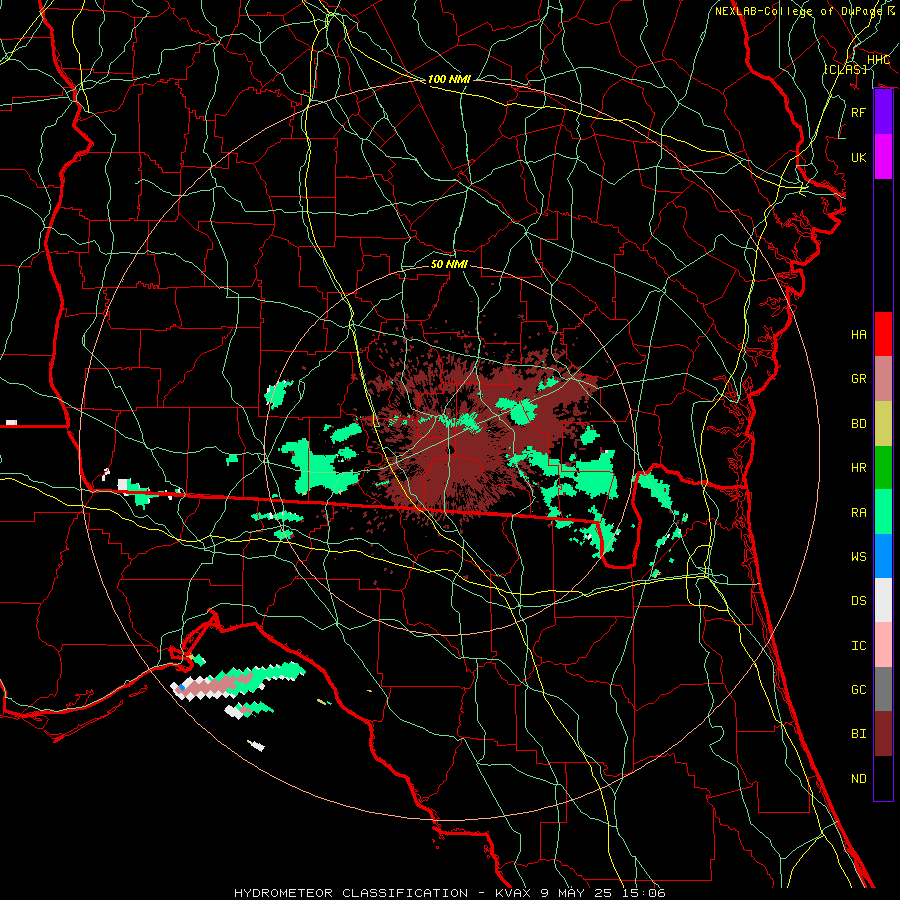The height and width of the screenshot is (900, 900).
Task: Click the BI legend label
Action: 858,734
